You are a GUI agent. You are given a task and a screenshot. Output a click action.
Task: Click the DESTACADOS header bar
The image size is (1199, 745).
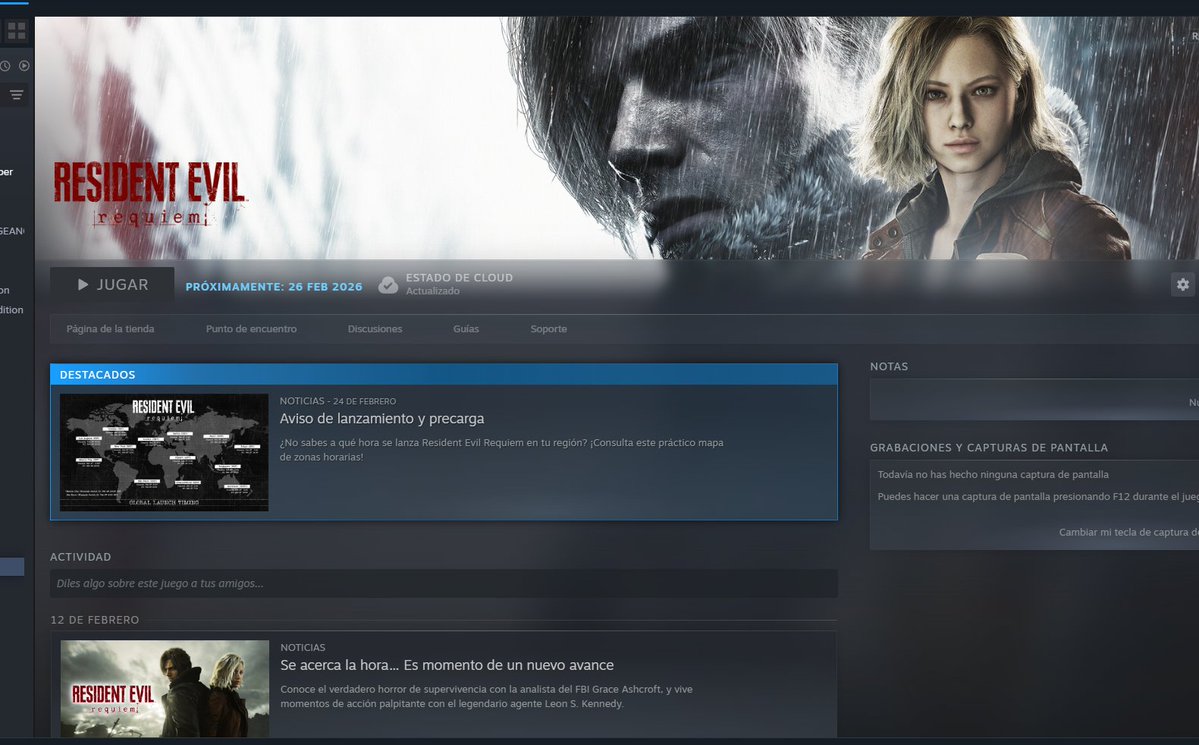coord(444,375)
